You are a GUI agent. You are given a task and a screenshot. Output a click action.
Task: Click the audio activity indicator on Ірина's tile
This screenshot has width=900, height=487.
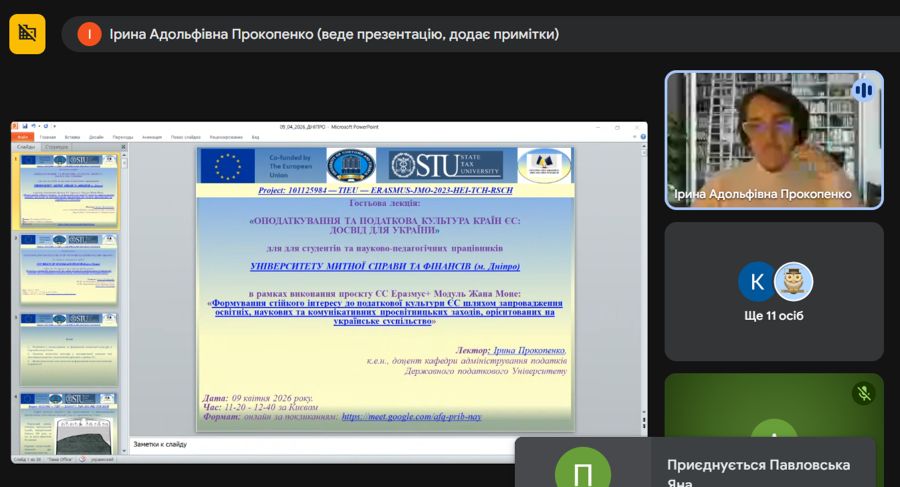coord(862,91)
